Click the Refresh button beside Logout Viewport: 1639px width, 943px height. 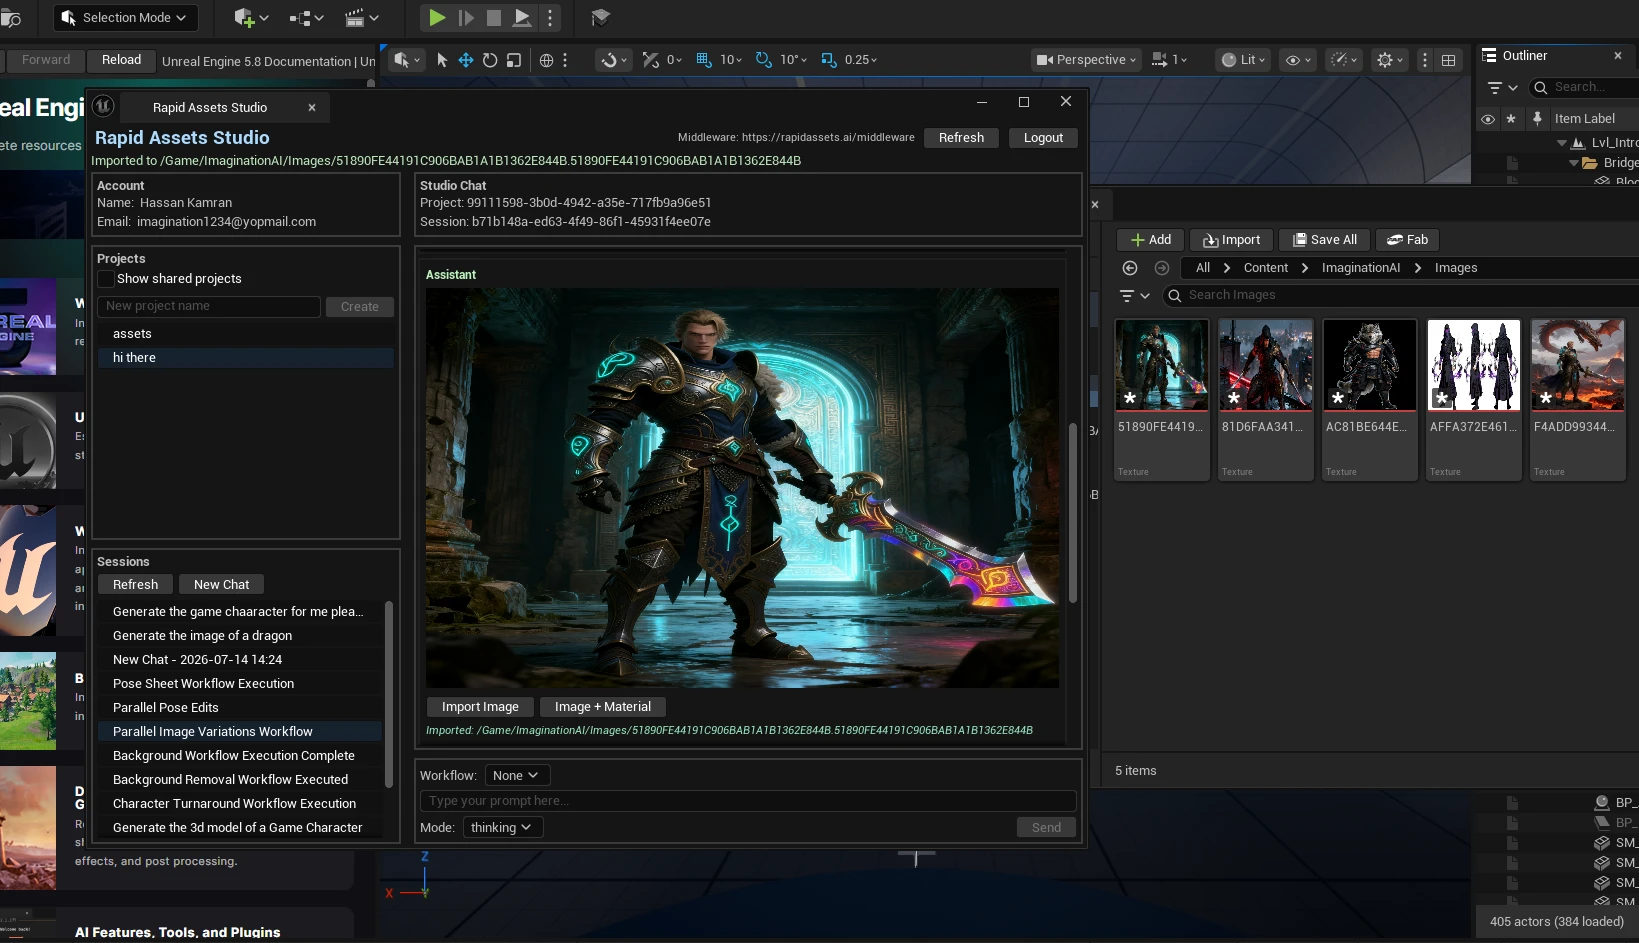pos(961,138)
